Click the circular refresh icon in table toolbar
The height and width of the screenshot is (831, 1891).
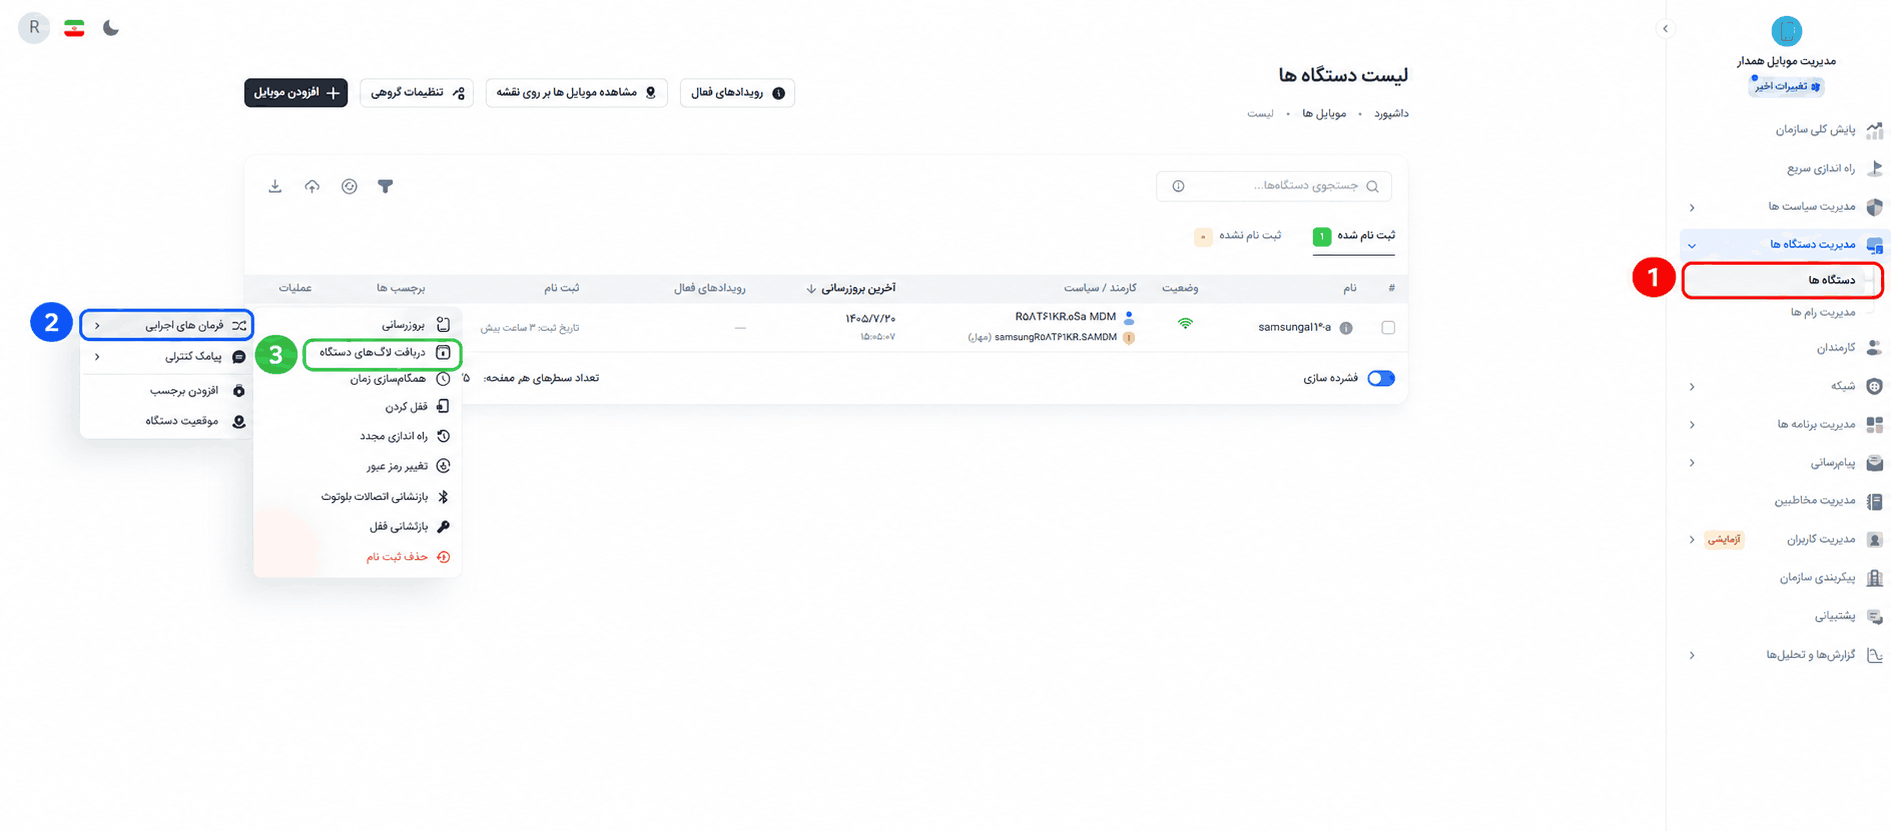(349, 186)
